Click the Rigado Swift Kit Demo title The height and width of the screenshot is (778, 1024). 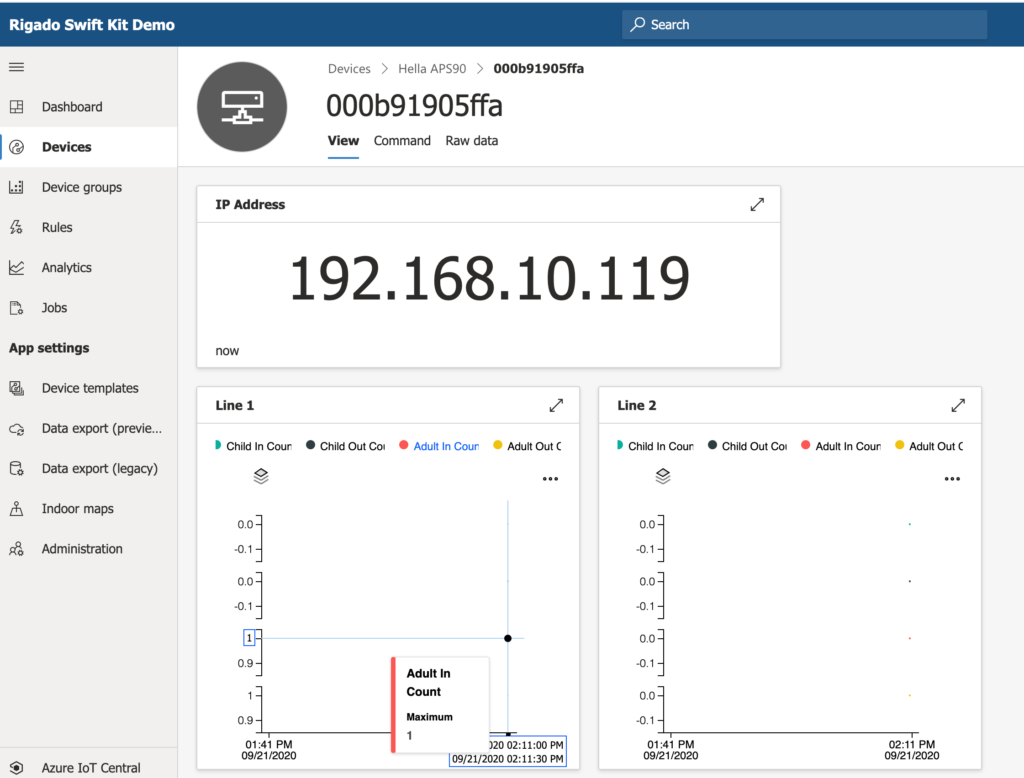pyautogui.click(x=92, y=25)
